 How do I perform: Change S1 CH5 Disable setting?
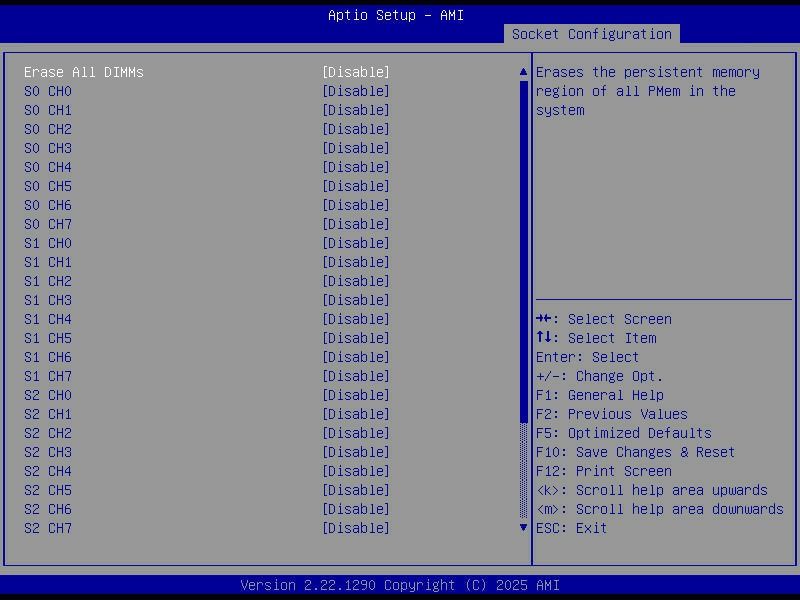[x=356, y=338]
